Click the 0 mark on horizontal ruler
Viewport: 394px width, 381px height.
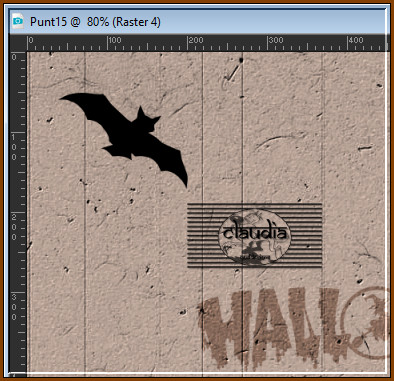(x=31, y=40)
